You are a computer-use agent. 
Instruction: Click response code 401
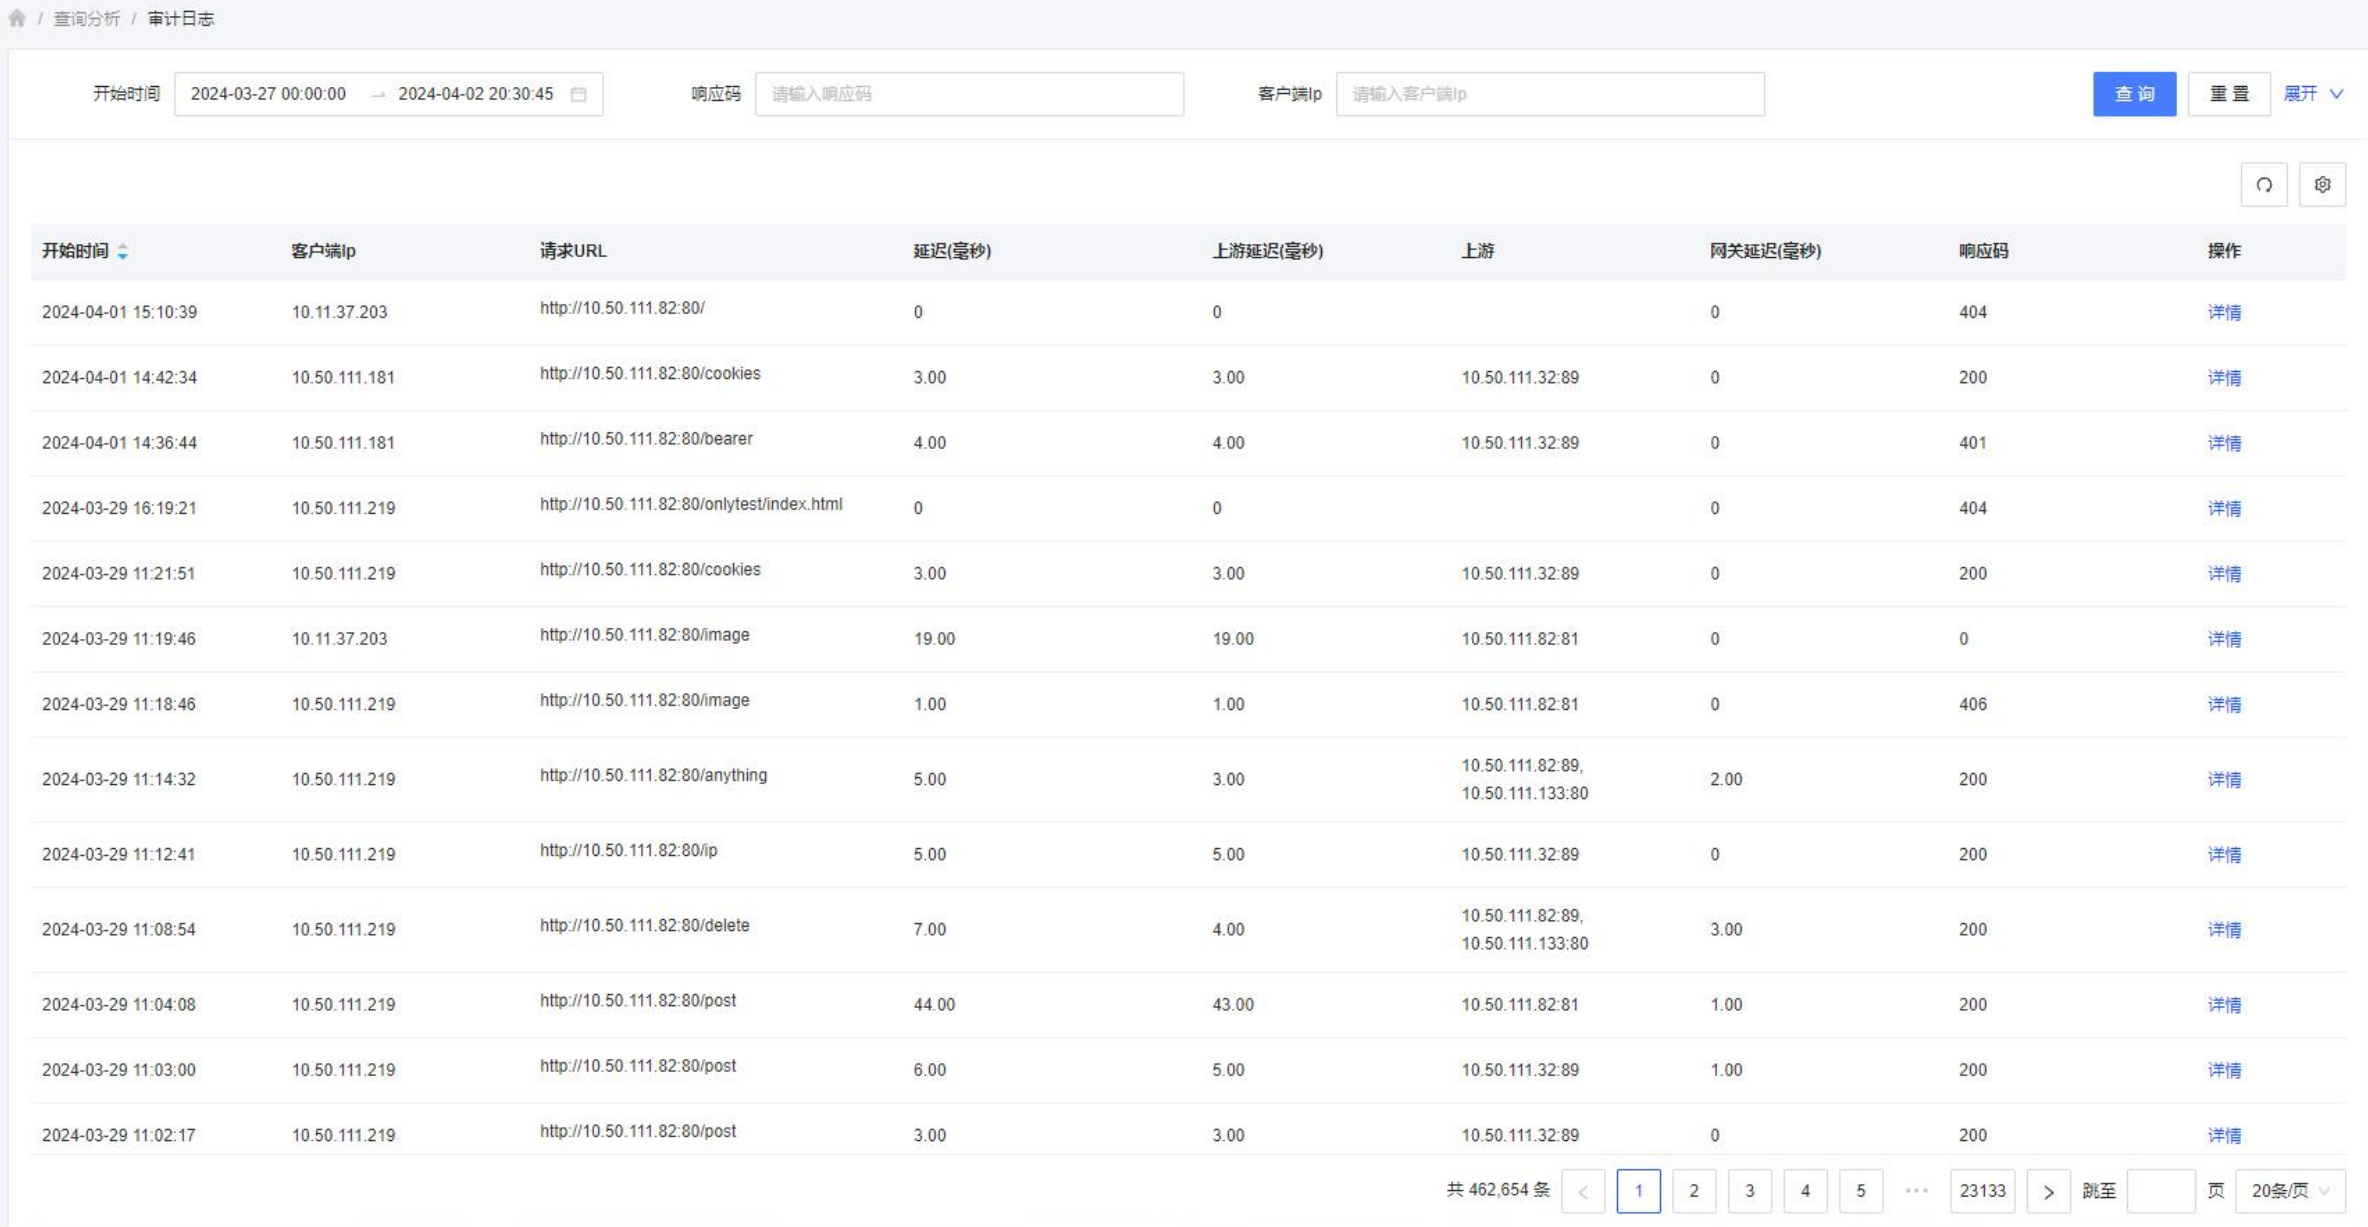click(x=1973, y=443)
